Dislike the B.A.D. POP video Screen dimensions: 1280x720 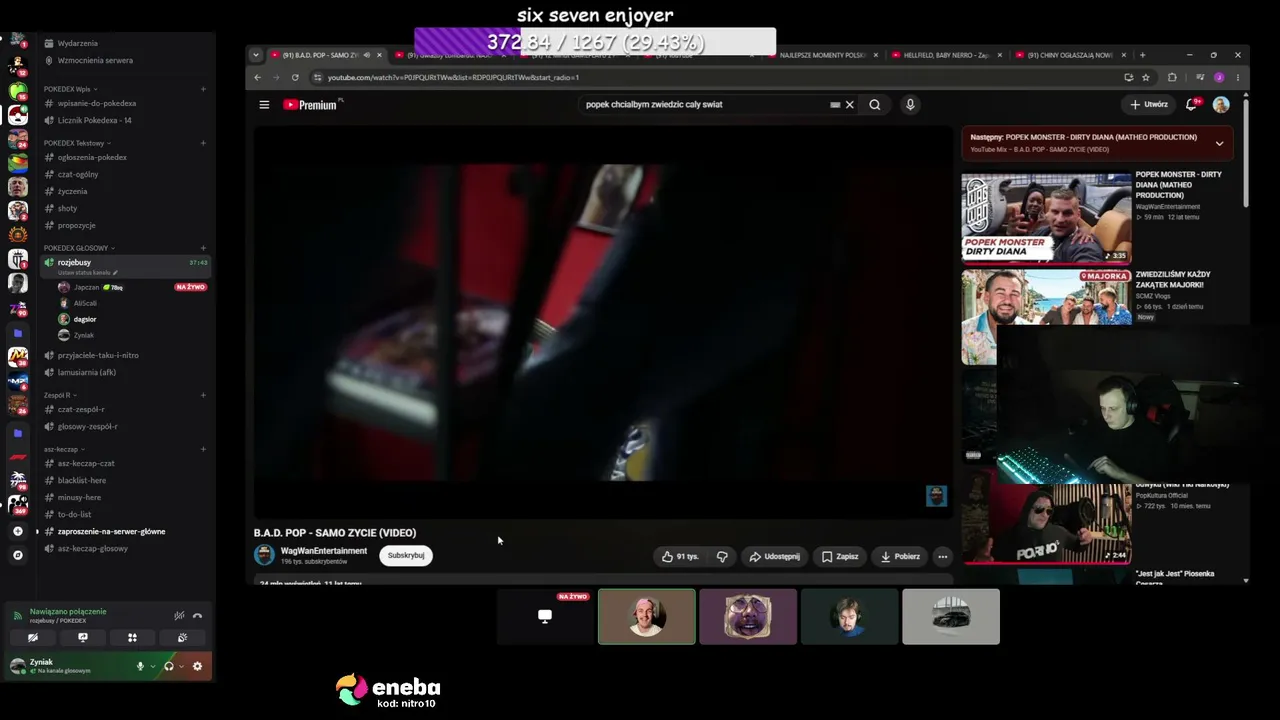[x=722, y=556]
